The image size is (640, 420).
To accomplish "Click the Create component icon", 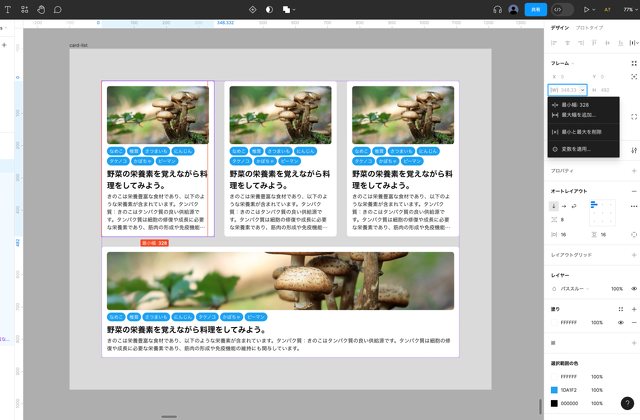I will tap(252, 9).
